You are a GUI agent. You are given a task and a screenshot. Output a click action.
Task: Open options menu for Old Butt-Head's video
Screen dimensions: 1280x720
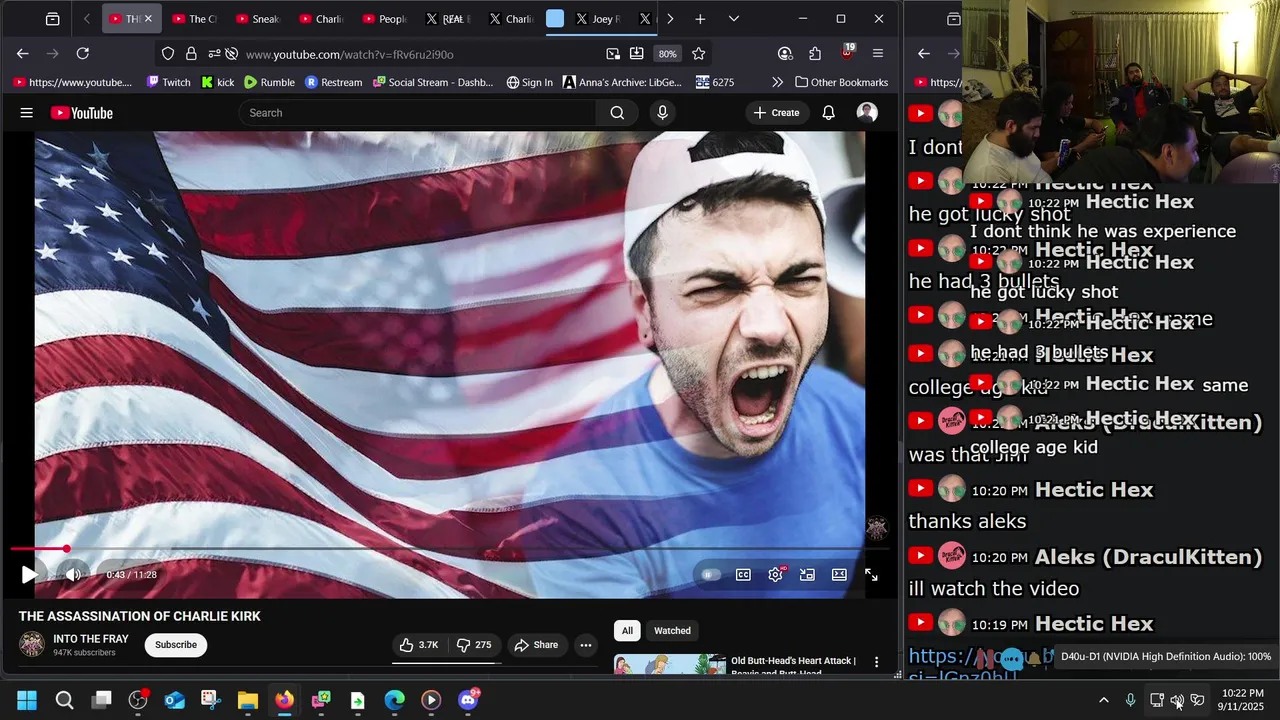pyautogui.click(x=876, y=662)
